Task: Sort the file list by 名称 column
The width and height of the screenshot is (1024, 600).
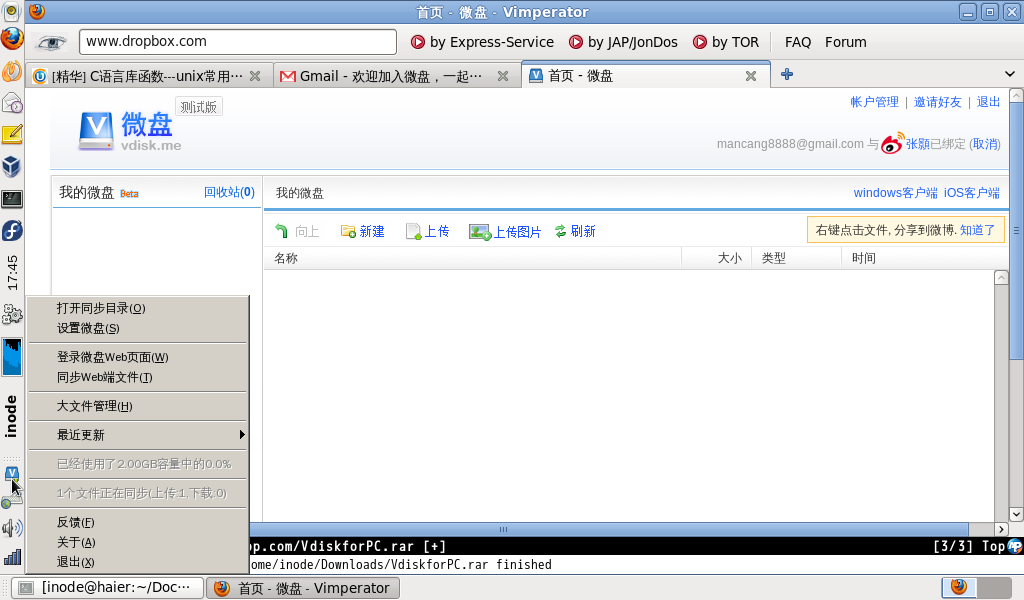Action: (473, 258)
